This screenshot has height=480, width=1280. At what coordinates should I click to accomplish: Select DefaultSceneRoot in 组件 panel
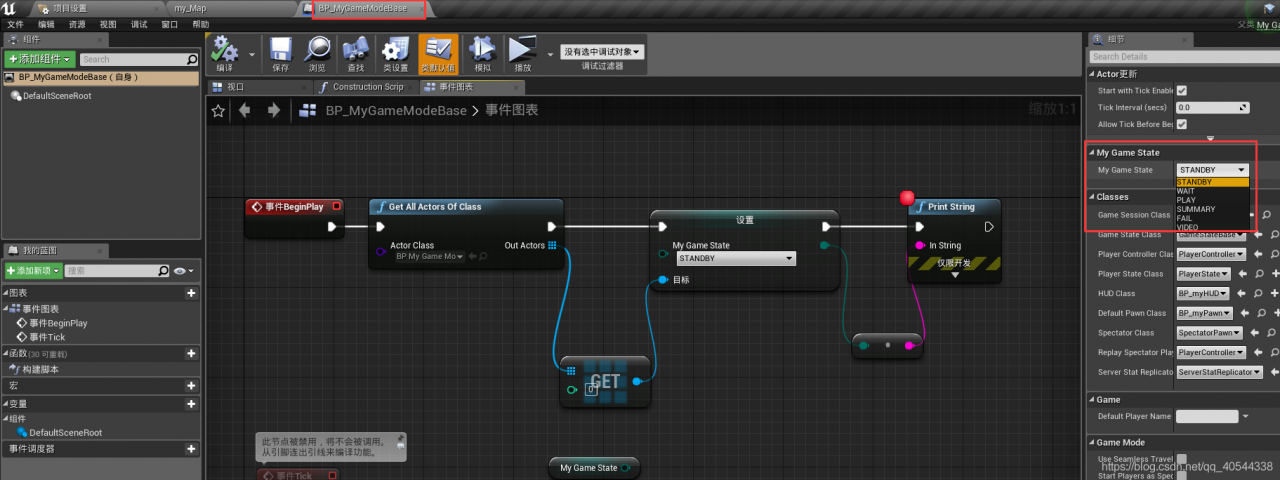point(51,96)
